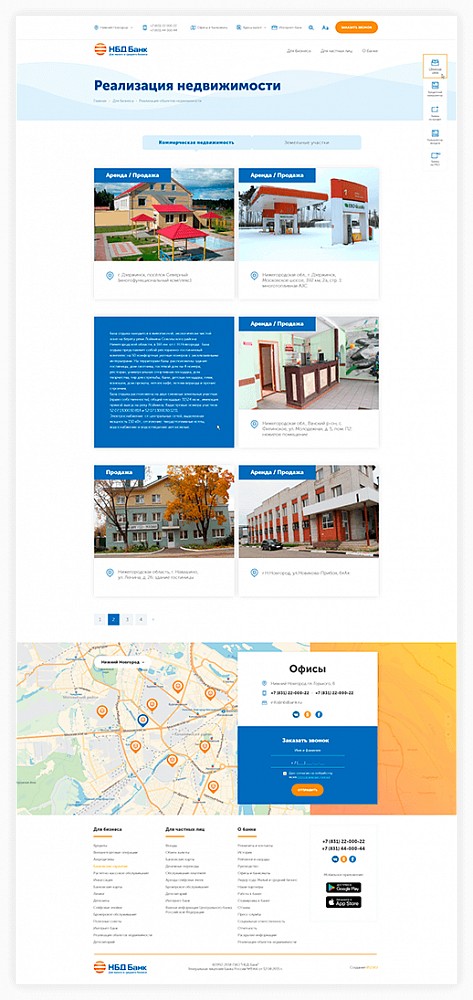Expand the currency rates dropdown in header
This screenshot has width=473, height=1000.
point(251,27)
